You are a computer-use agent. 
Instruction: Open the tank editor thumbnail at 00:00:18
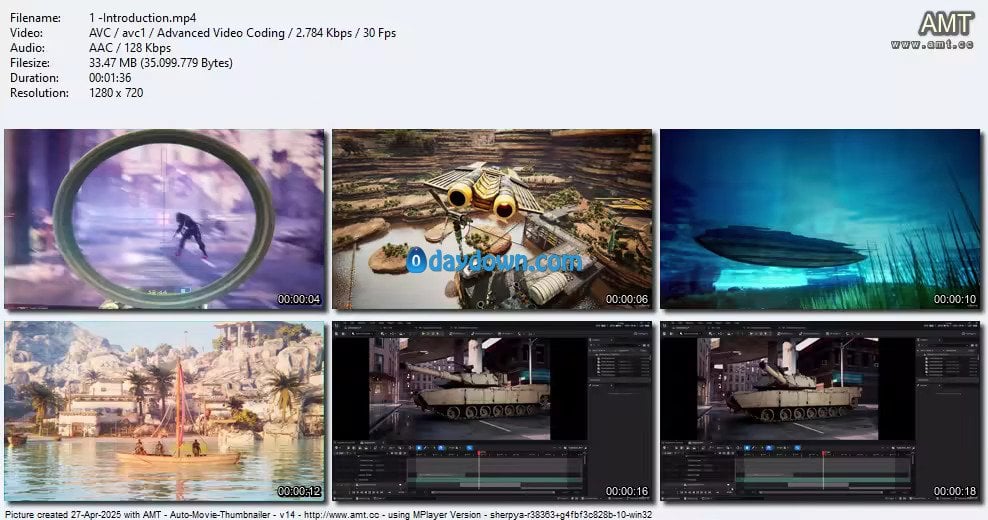[820, 412]
